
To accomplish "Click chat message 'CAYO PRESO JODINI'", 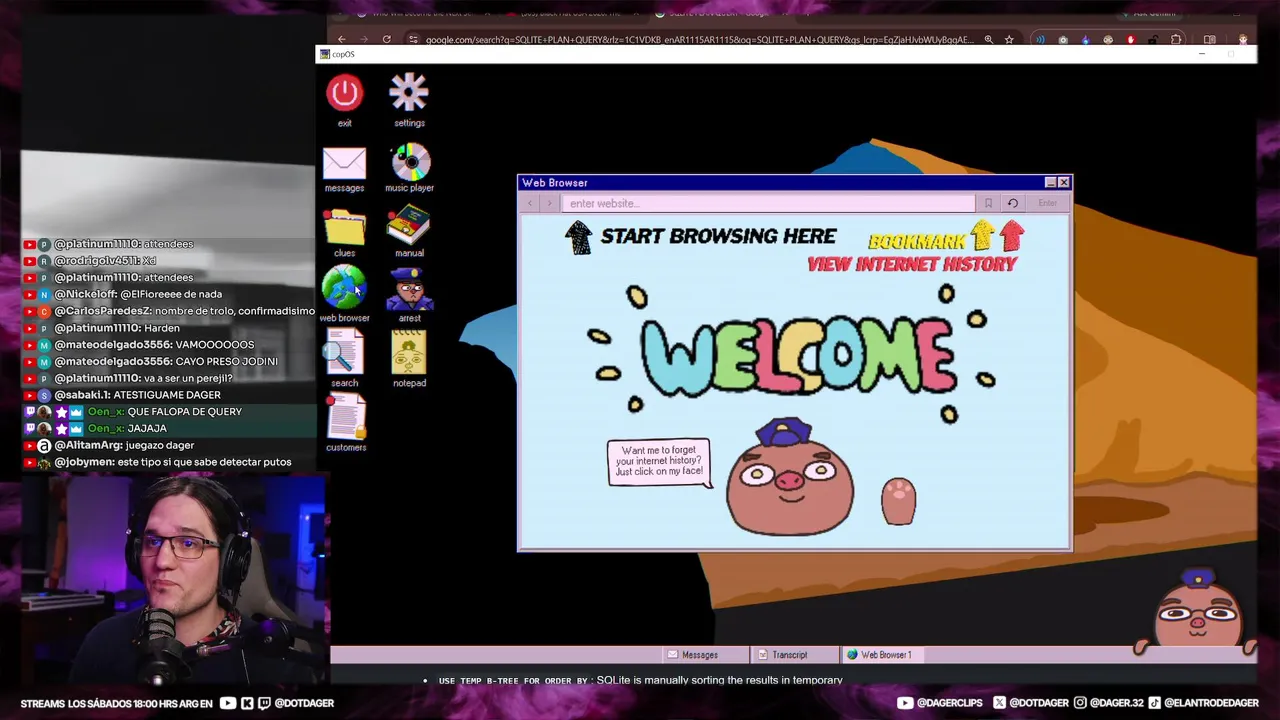I will coord(226,361).
